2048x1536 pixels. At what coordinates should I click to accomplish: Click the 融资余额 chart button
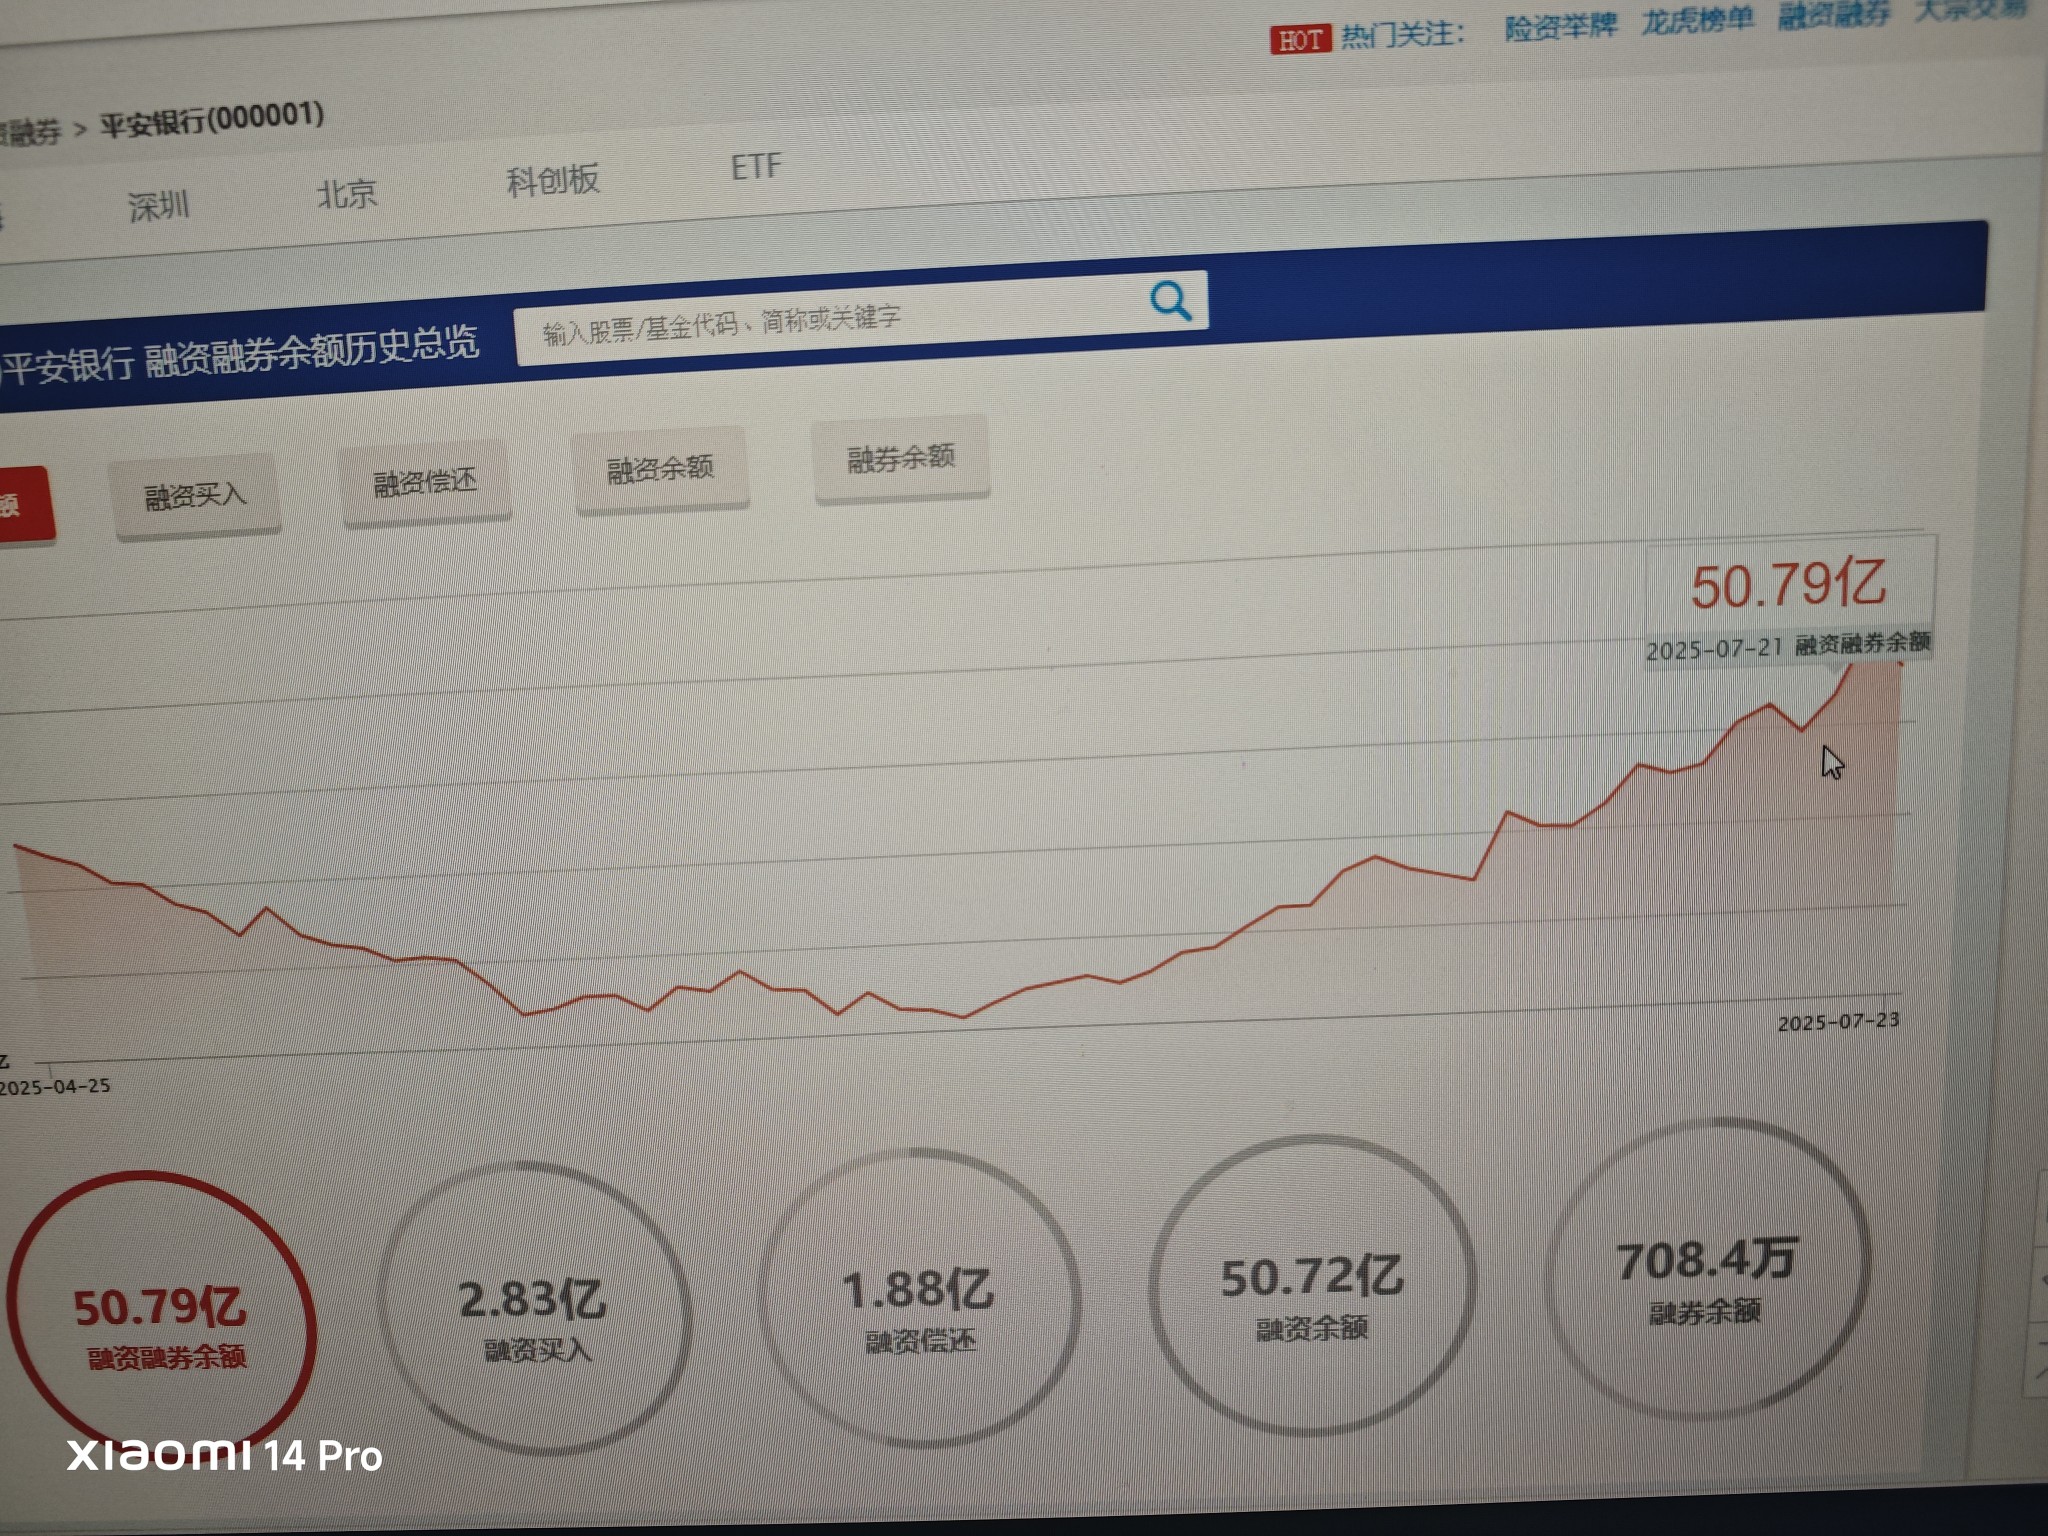click(x=660, y=469)
